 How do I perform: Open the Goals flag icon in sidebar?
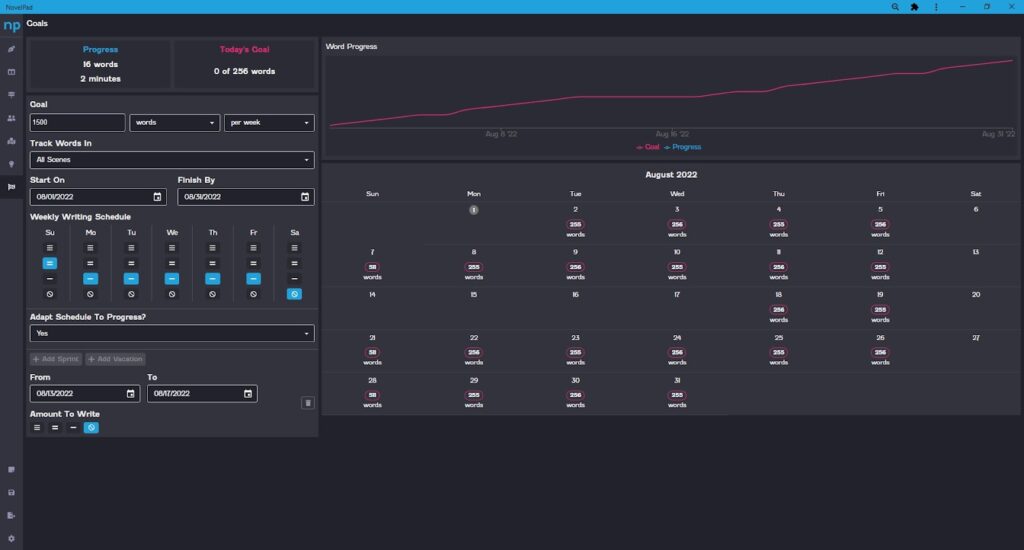(11, 187)
